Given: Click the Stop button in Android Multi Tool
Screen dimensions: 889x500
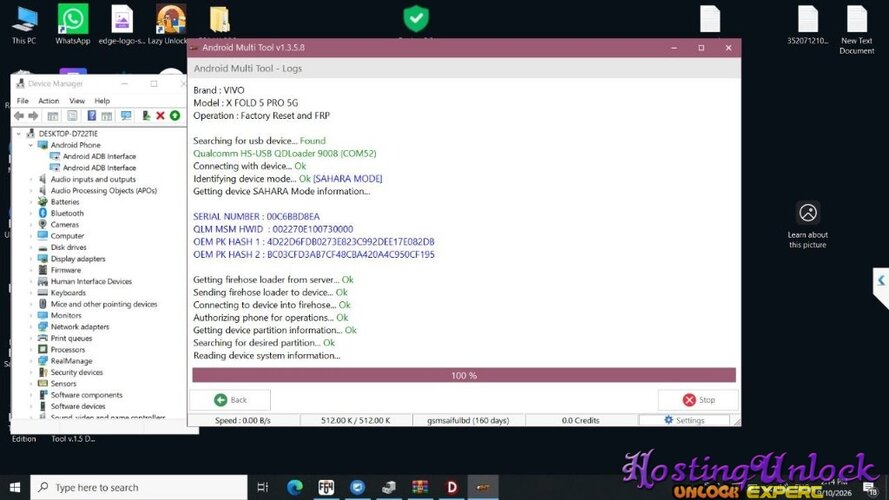Looking at the screenshot, I should [x=698, y=400].
